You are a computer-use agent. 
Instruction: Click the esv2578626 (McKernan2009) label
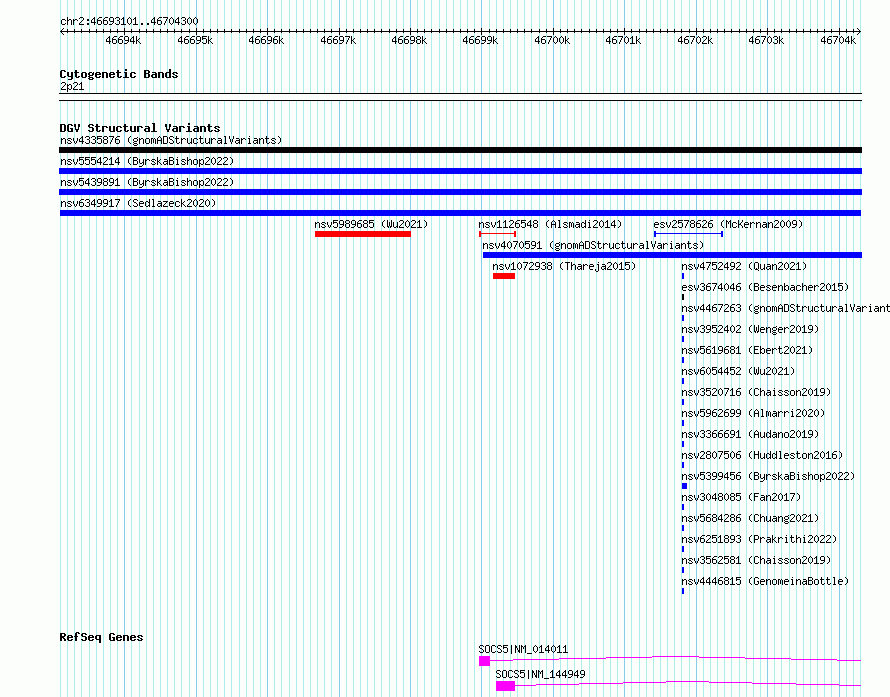tap(728, 224)
